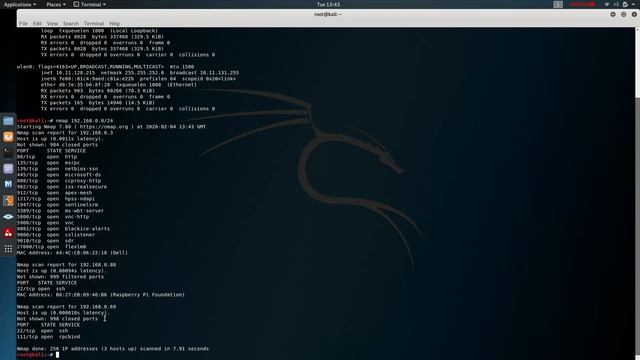Click the '912/tcp open apex-mesh' row
640x360 pixels.
coord(54,193)
